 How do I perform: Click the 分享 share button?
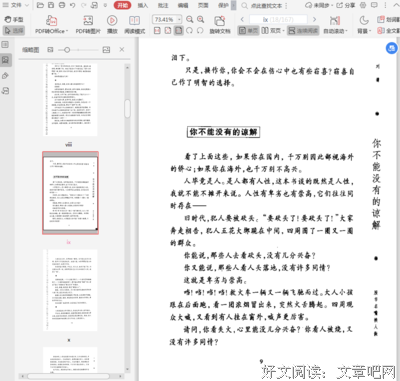pos(346,5)
